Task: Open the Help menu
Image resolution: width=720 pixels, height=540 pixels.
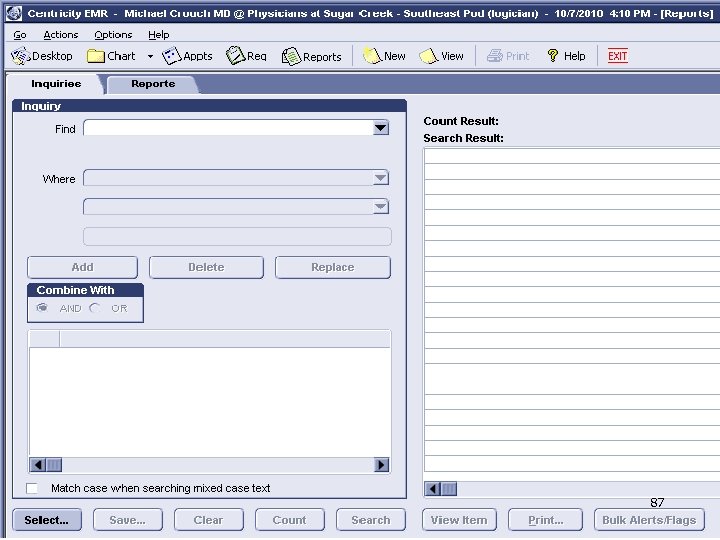Action: pyautogui.click(x=158, y=35)
